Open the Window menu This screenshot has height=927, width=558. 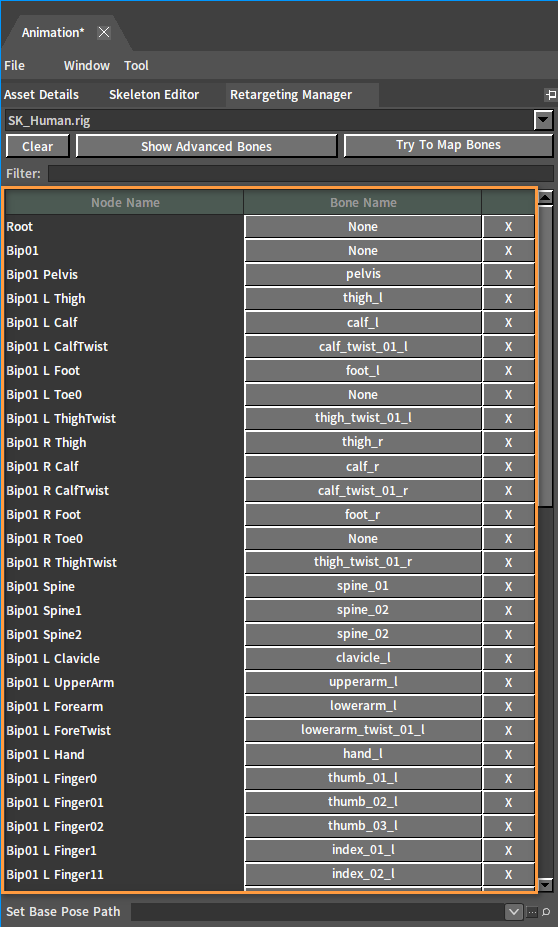coord(87,66)
